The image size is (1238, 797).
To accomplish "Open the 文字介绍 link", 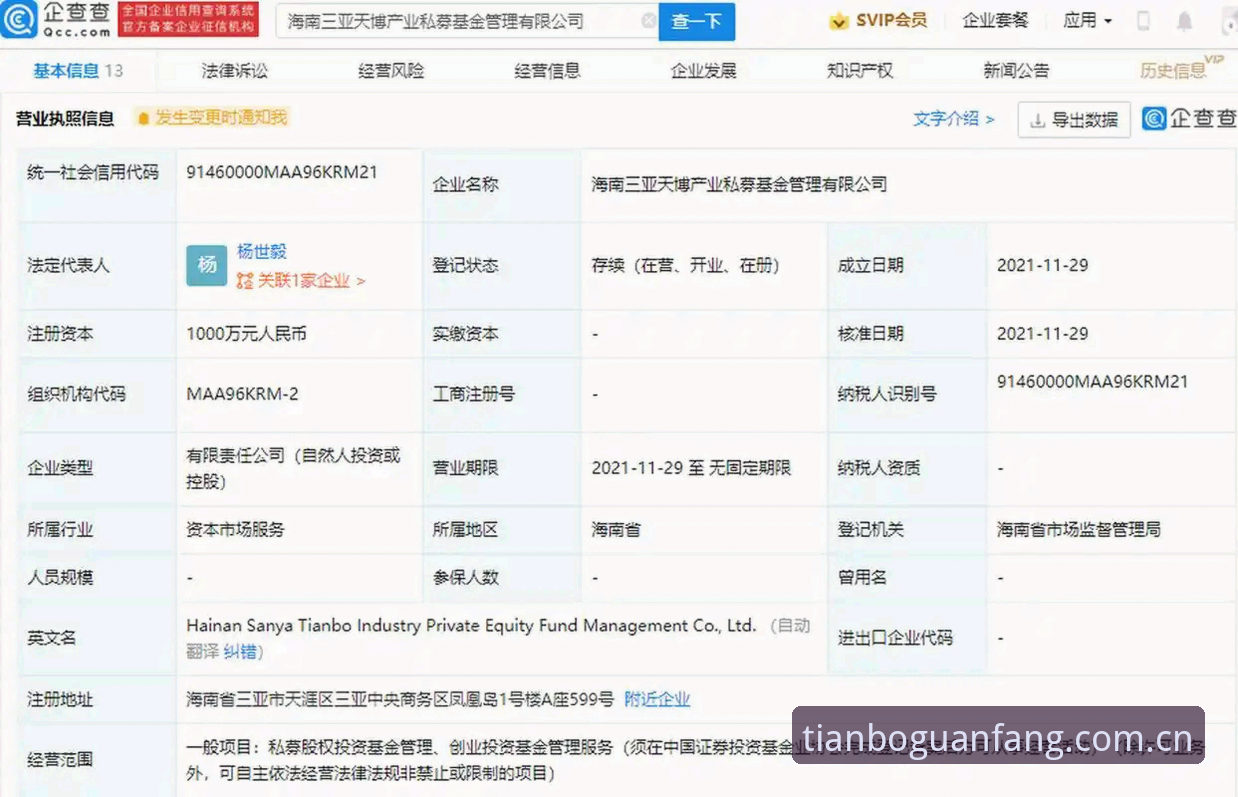I will pos(953,119).
